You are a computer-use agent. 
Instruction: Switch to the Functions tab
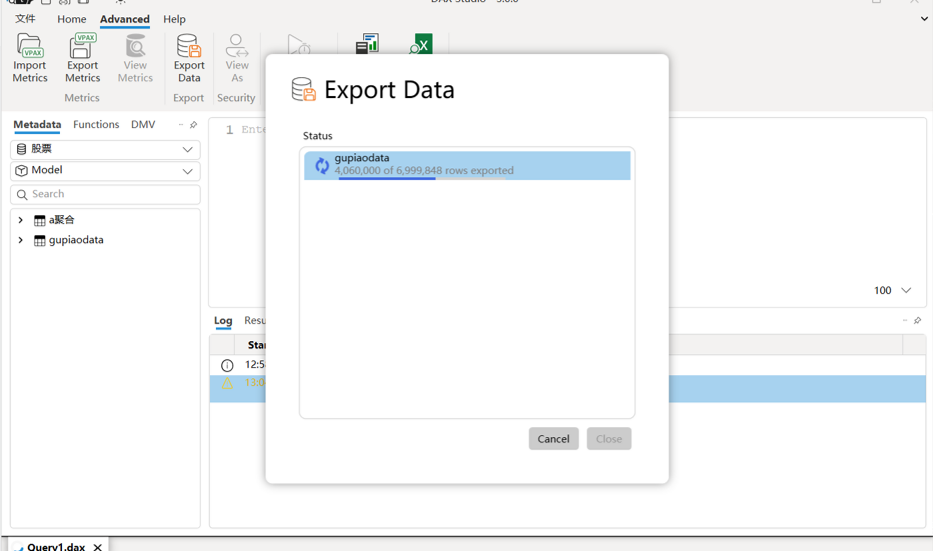[x=96, y=124]
